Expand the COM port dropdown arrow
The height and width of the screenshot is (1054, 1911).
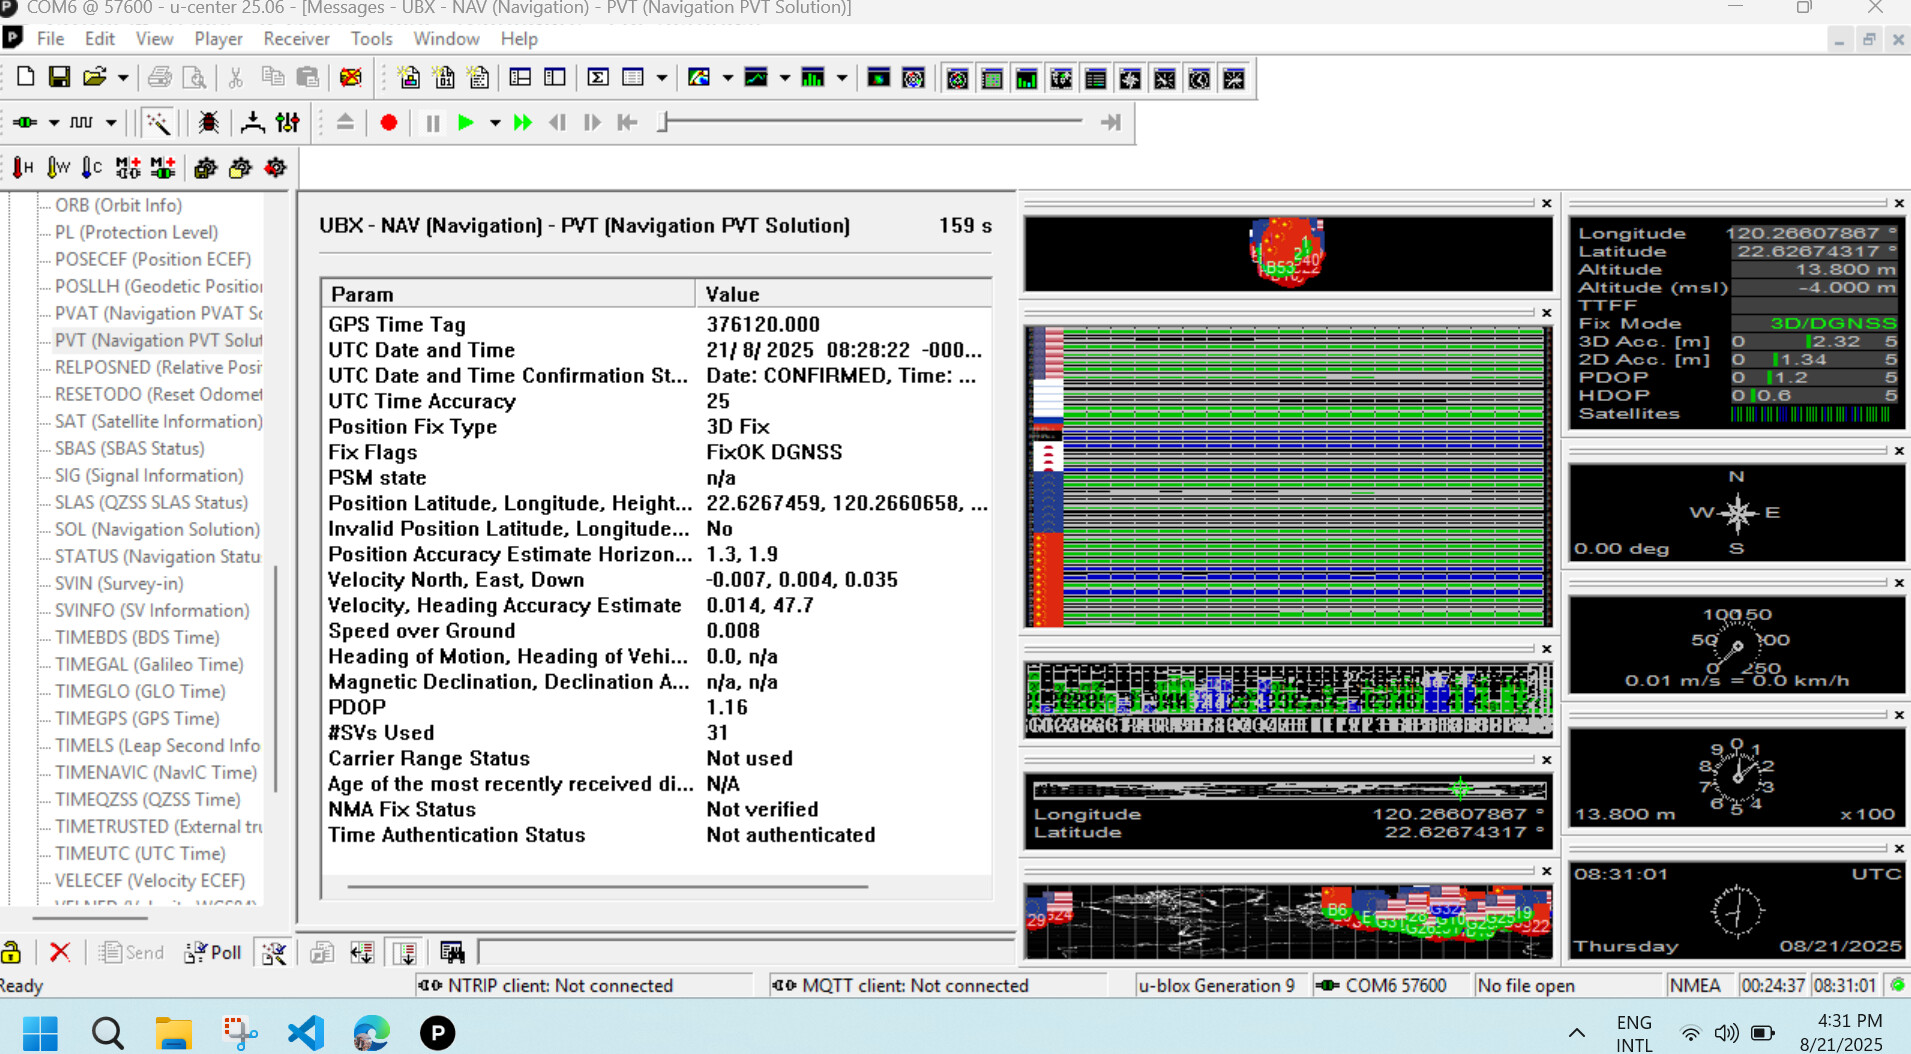tap(53, 122)
